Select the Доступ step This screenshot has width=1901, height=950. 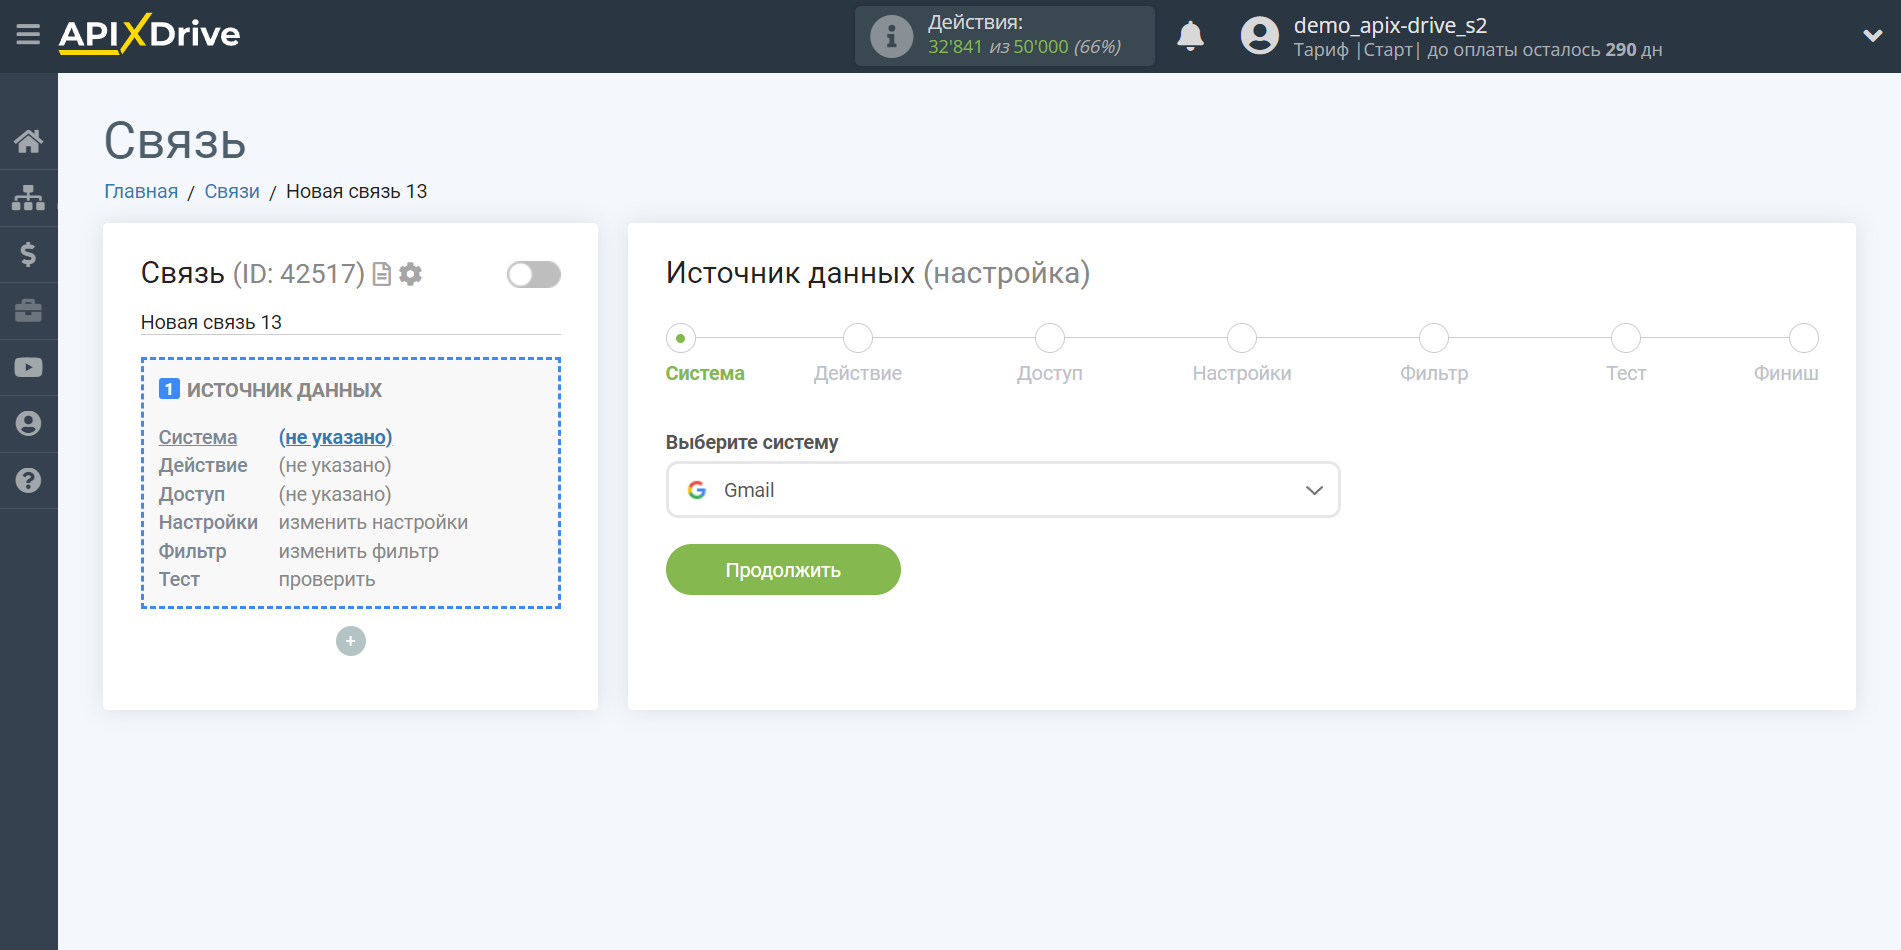(x=1050, y=338)
